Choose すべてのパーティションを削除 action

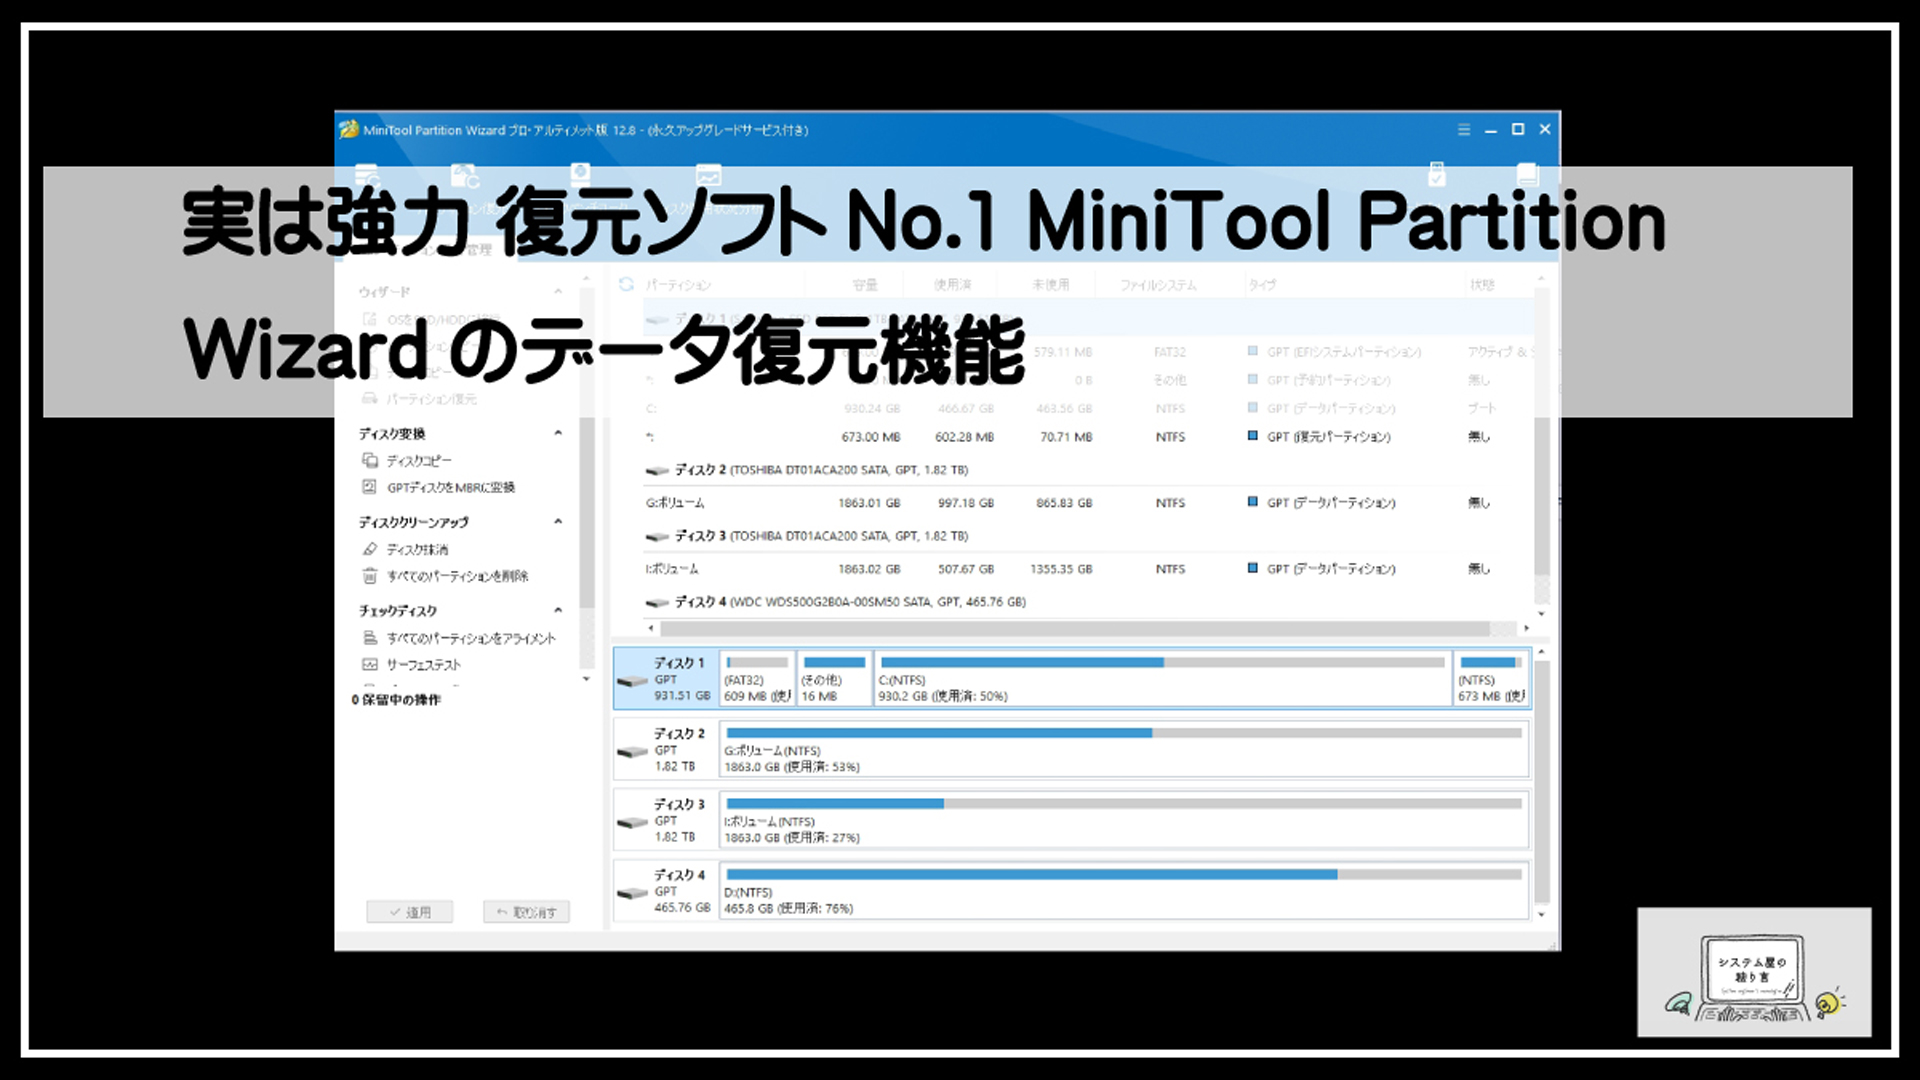(457, 576)
